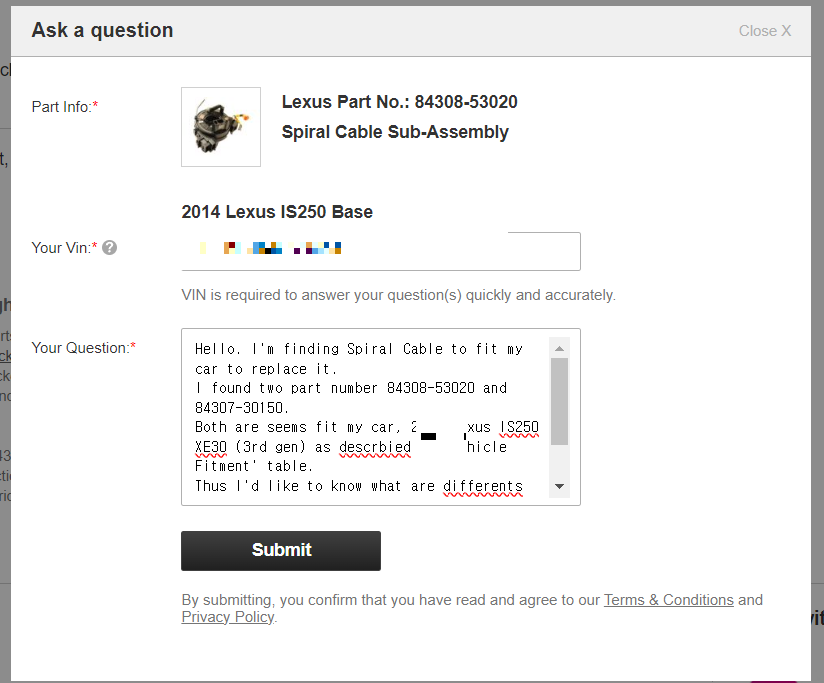Click the 'Ask a question' dialog title

click(102, 30)
